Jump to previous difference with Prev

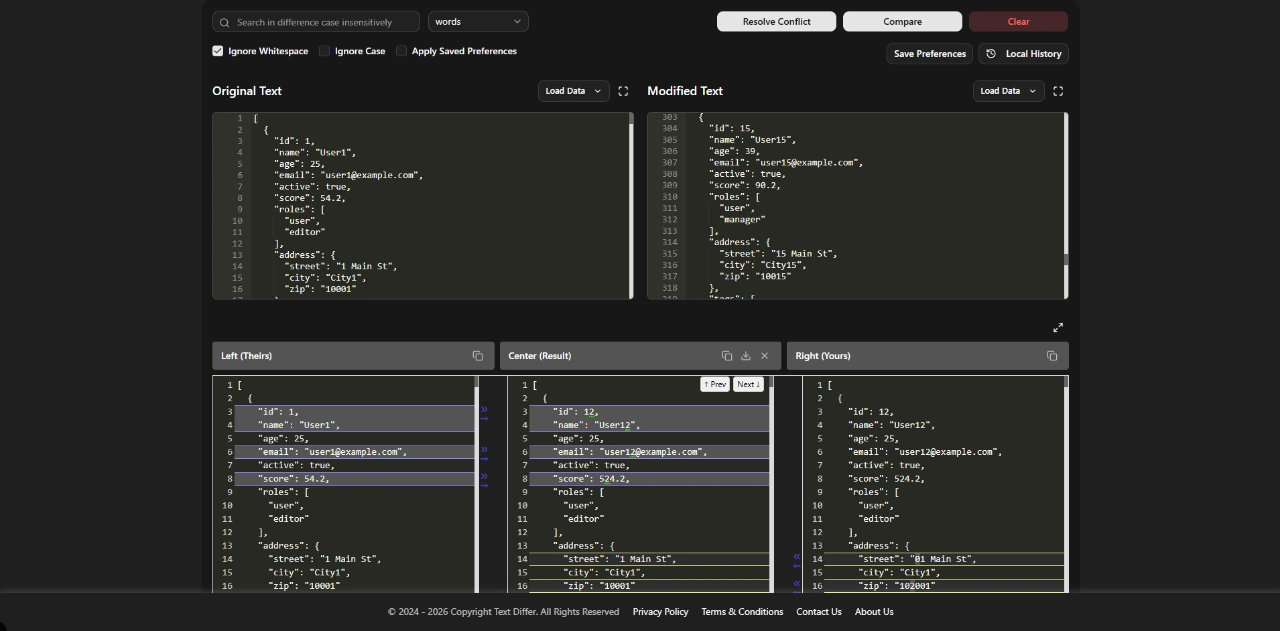714,384
